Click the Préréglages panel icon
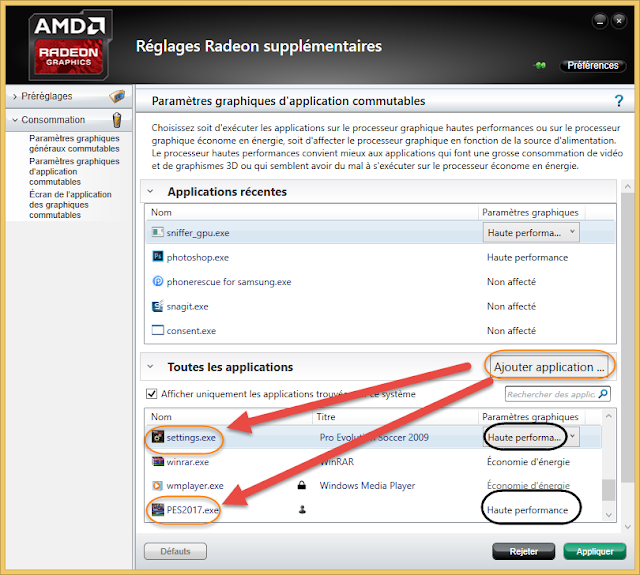The image size is (640, 575). pos(117,96)
